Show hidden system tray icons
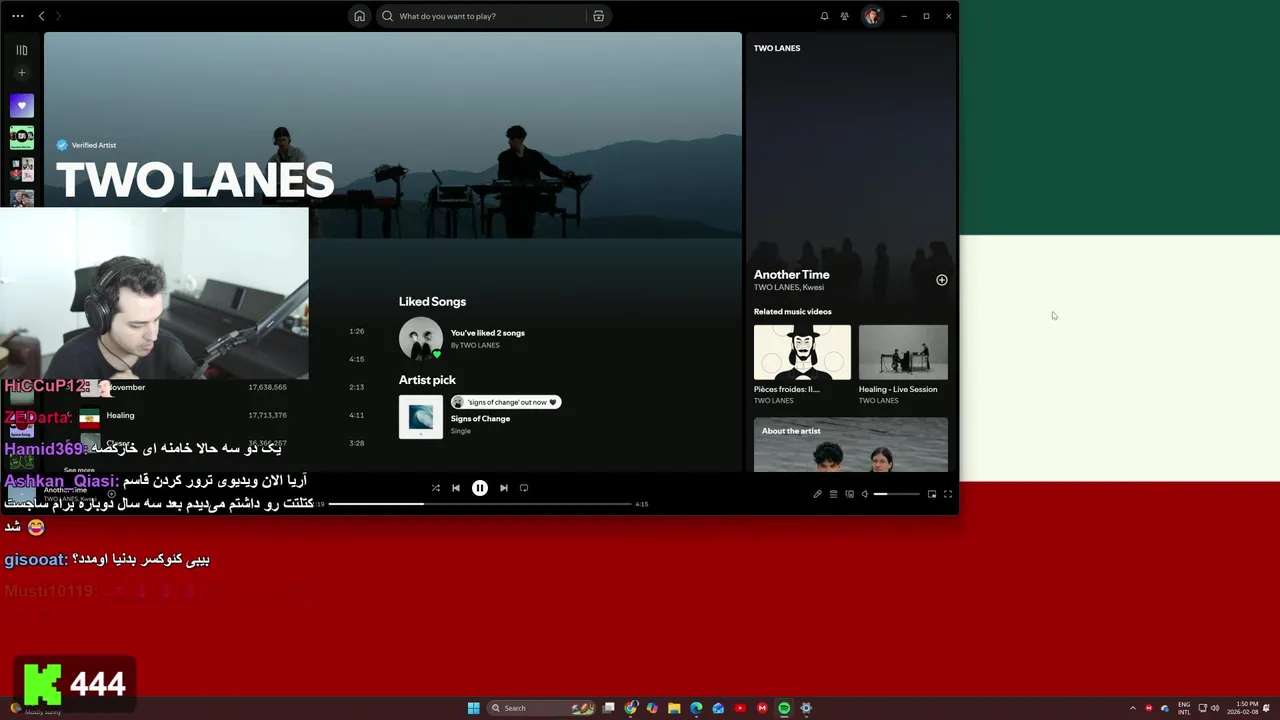This screenshot has height=720, width=1280. point(1132,708)
